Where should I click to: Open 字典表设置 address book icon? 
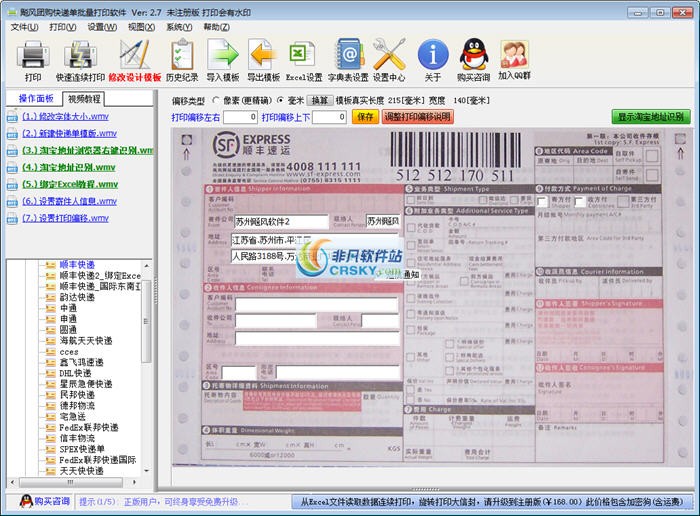tap(348, 62)
